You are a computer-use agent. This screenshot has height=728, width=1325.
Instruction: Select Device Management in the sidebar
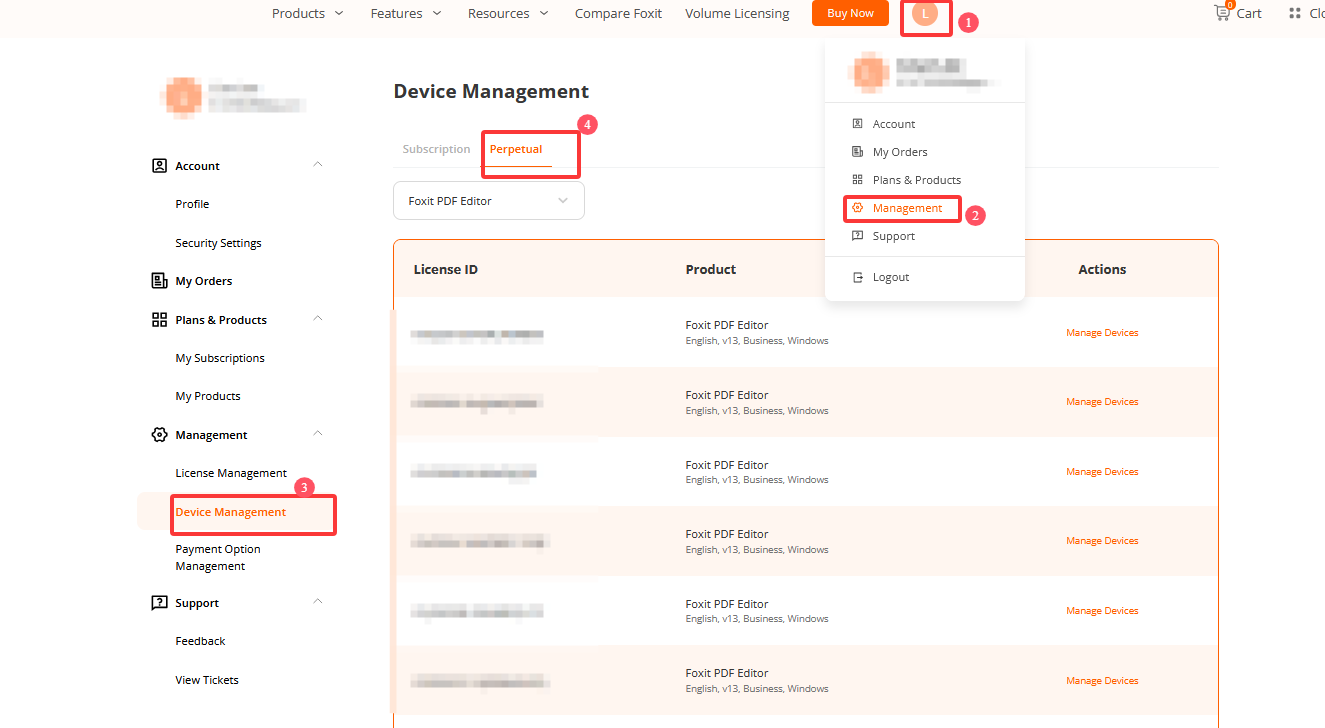click(231, 512)
